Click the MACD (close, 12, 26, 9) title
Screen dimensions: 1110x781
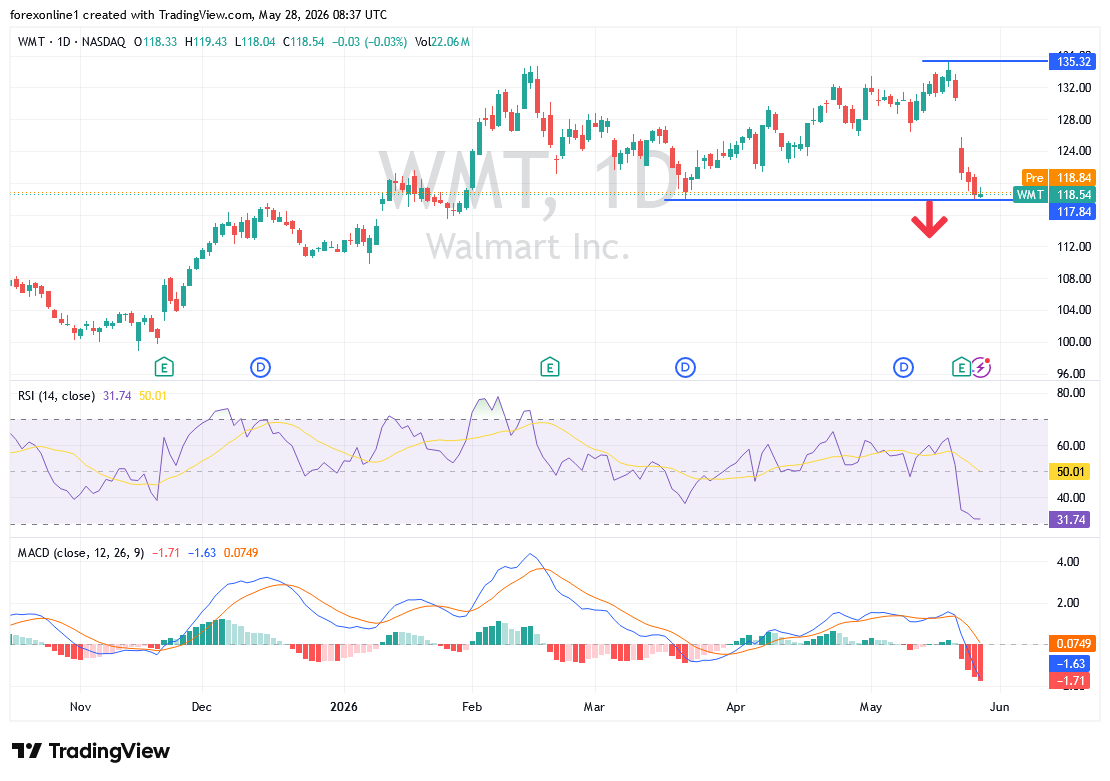(x=81, y=553)
